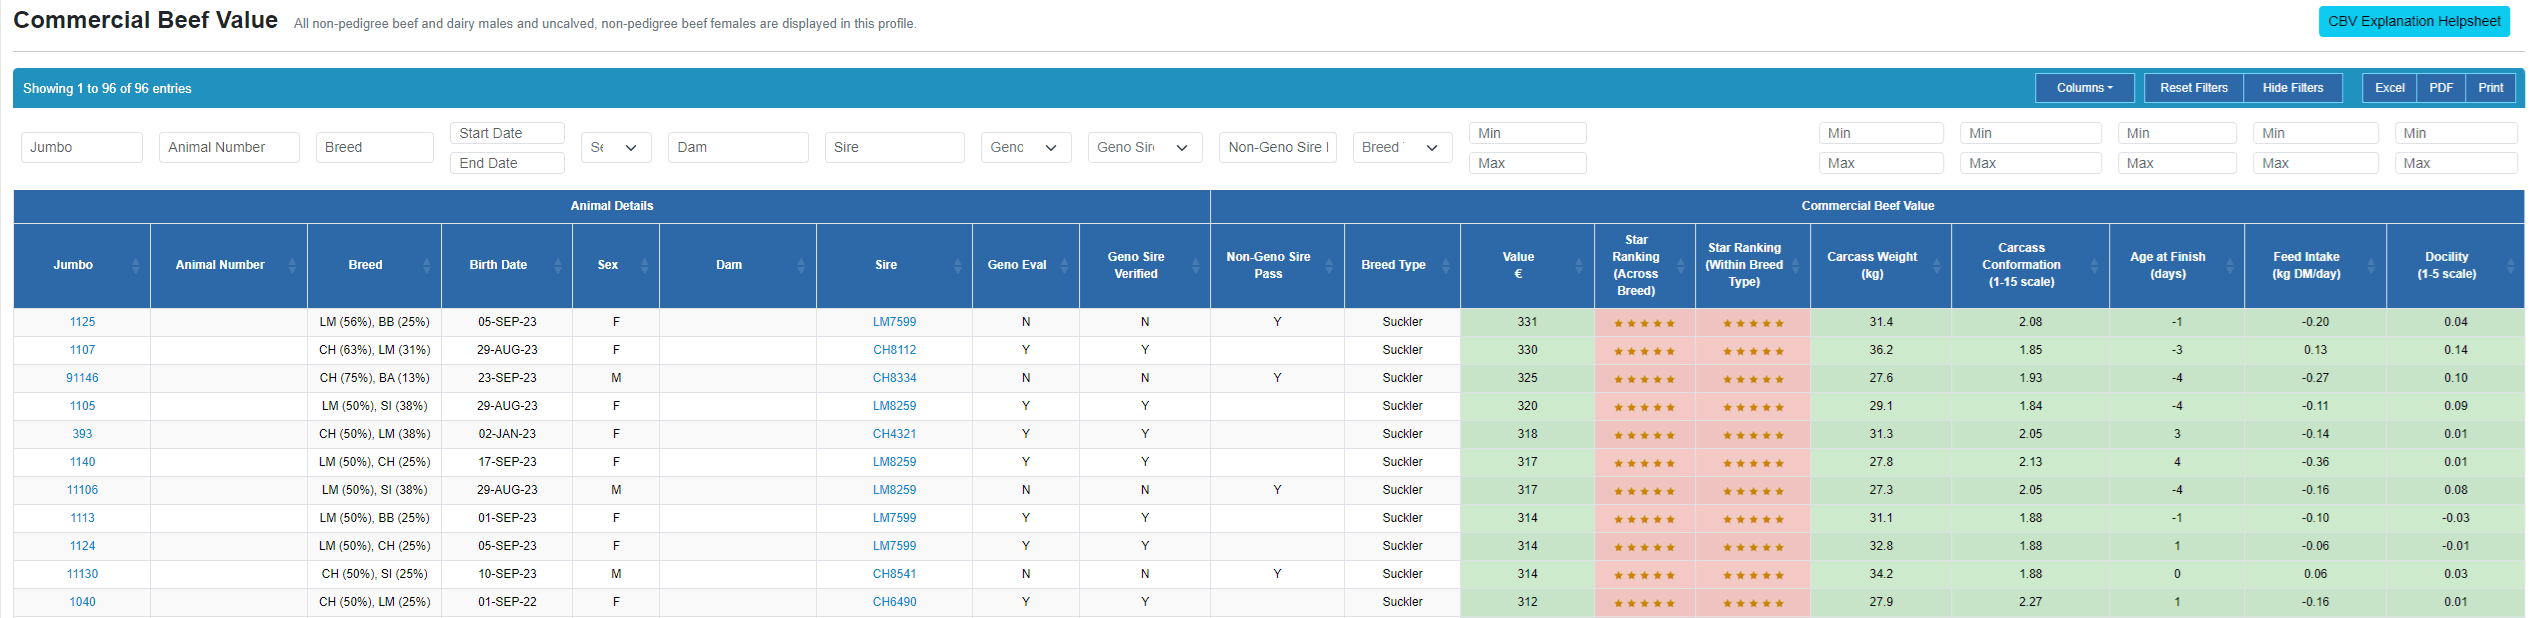This screenshot has height=618, width=2532.
Task: Click sort arrows on Carcass Conformation header
Action: point(2095,265)
